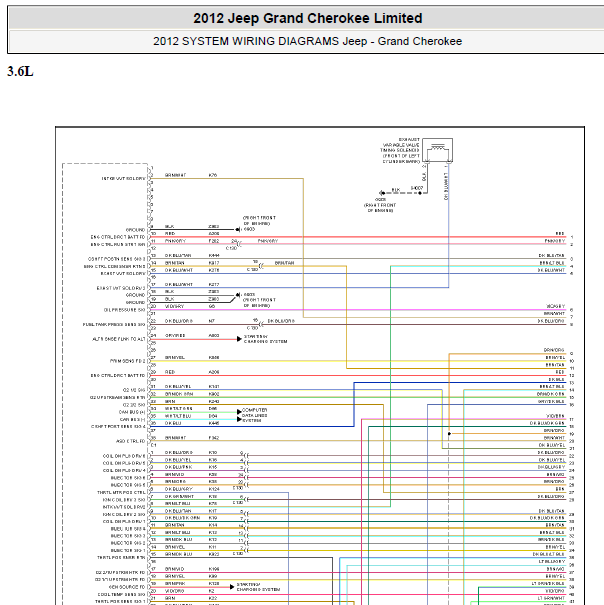Click the S4007 splice label
604x605 pixels.
pyautogui.click(x=417, y=188)
